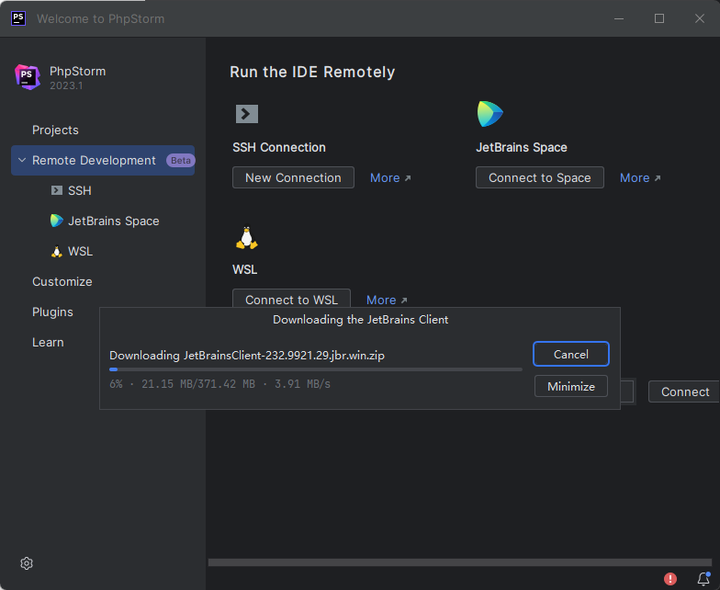This screenshot has width=720, height=590.
Task: Click the red error indicator icon
Action: pyautogui.click(x=670, y=578)
